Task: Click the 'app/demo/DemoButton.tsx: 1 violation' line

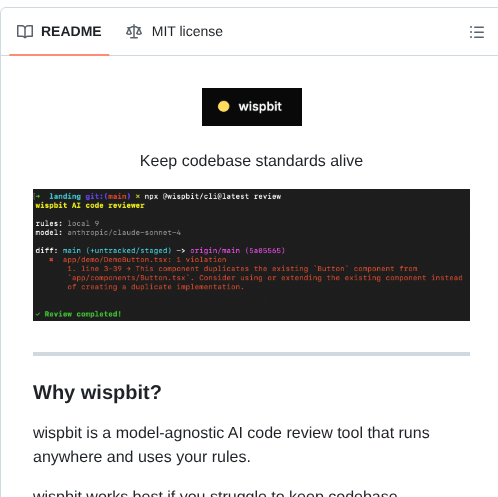Action: click(x=145, y=260)
